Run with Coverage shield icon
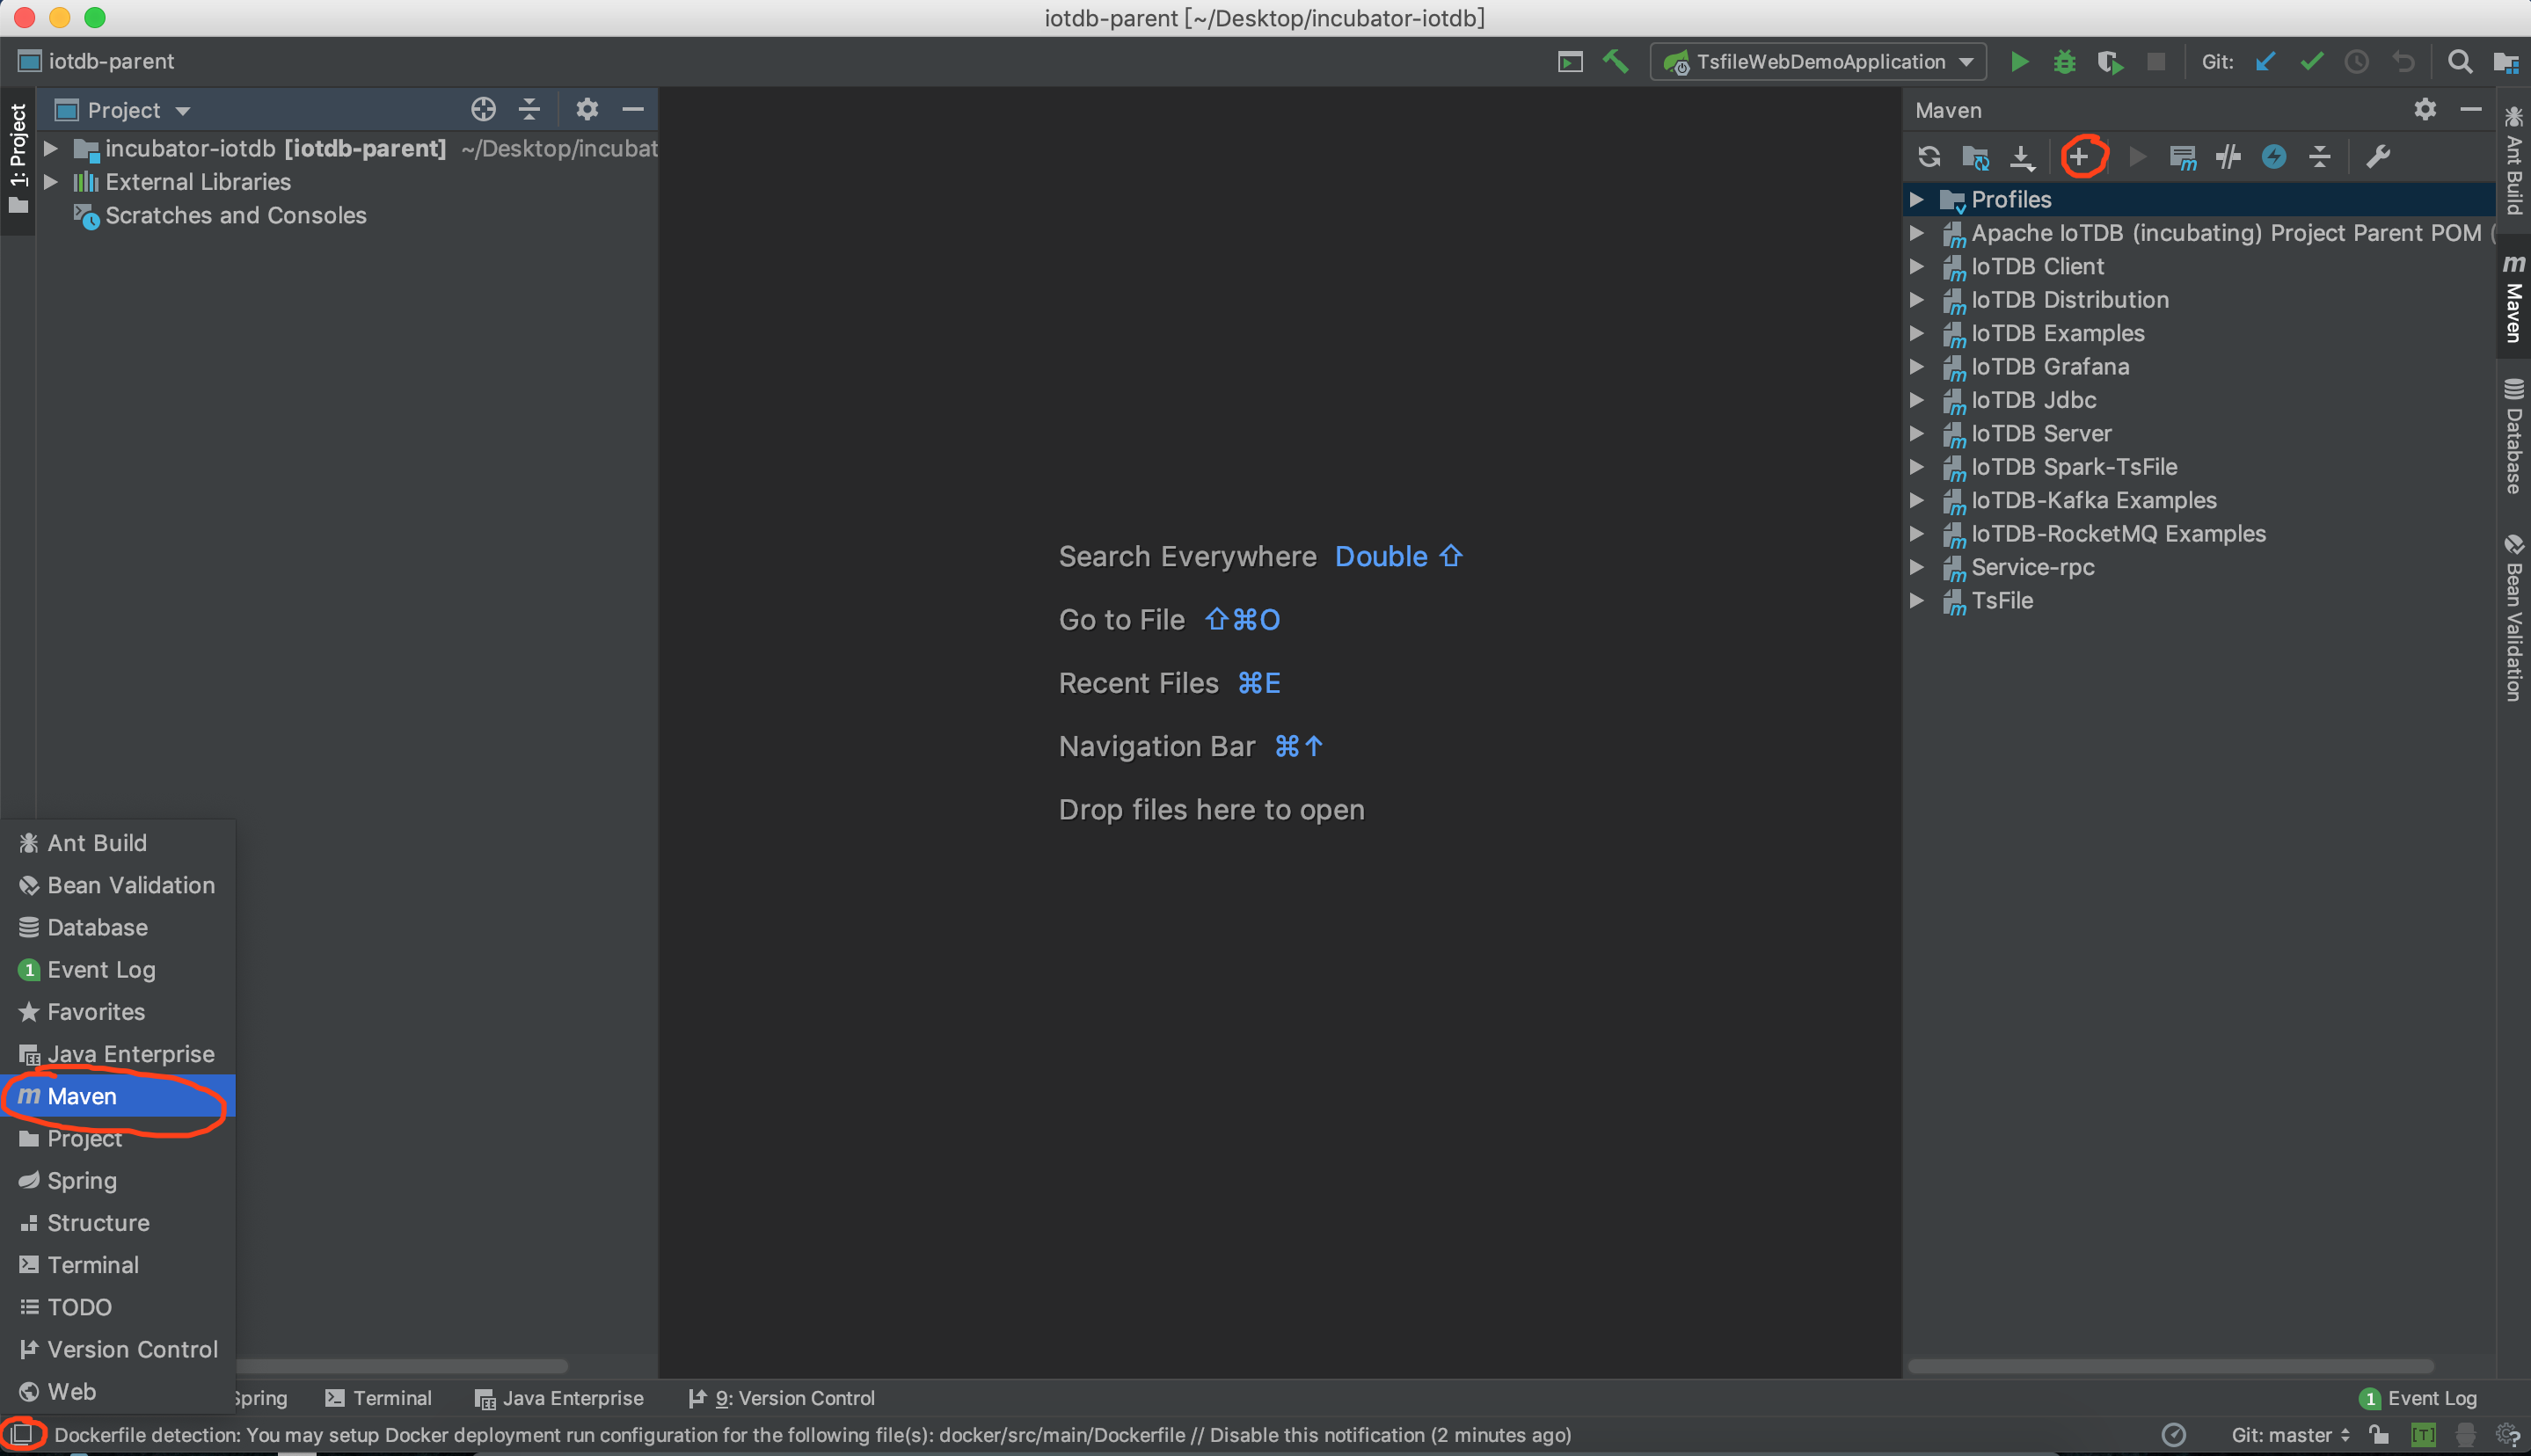 click(2110, 62)
